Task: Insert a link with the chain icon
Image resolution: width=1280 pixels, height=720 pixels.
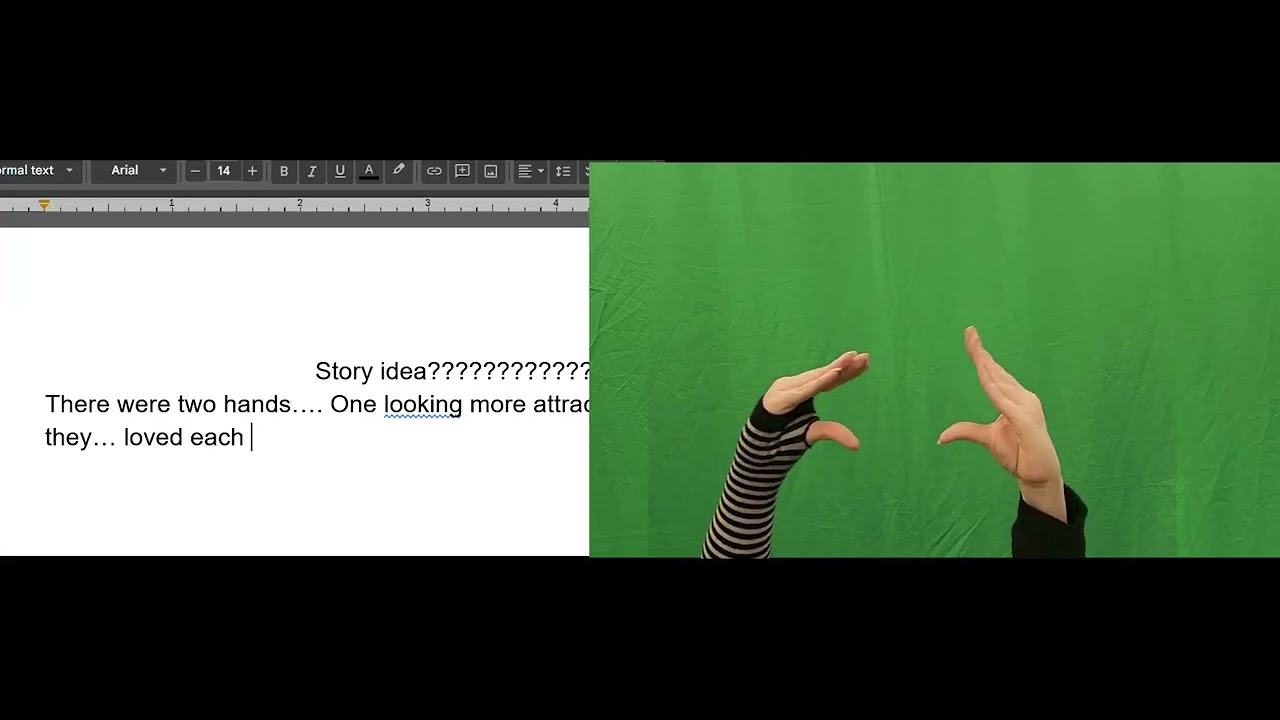Action: [434, 171]
